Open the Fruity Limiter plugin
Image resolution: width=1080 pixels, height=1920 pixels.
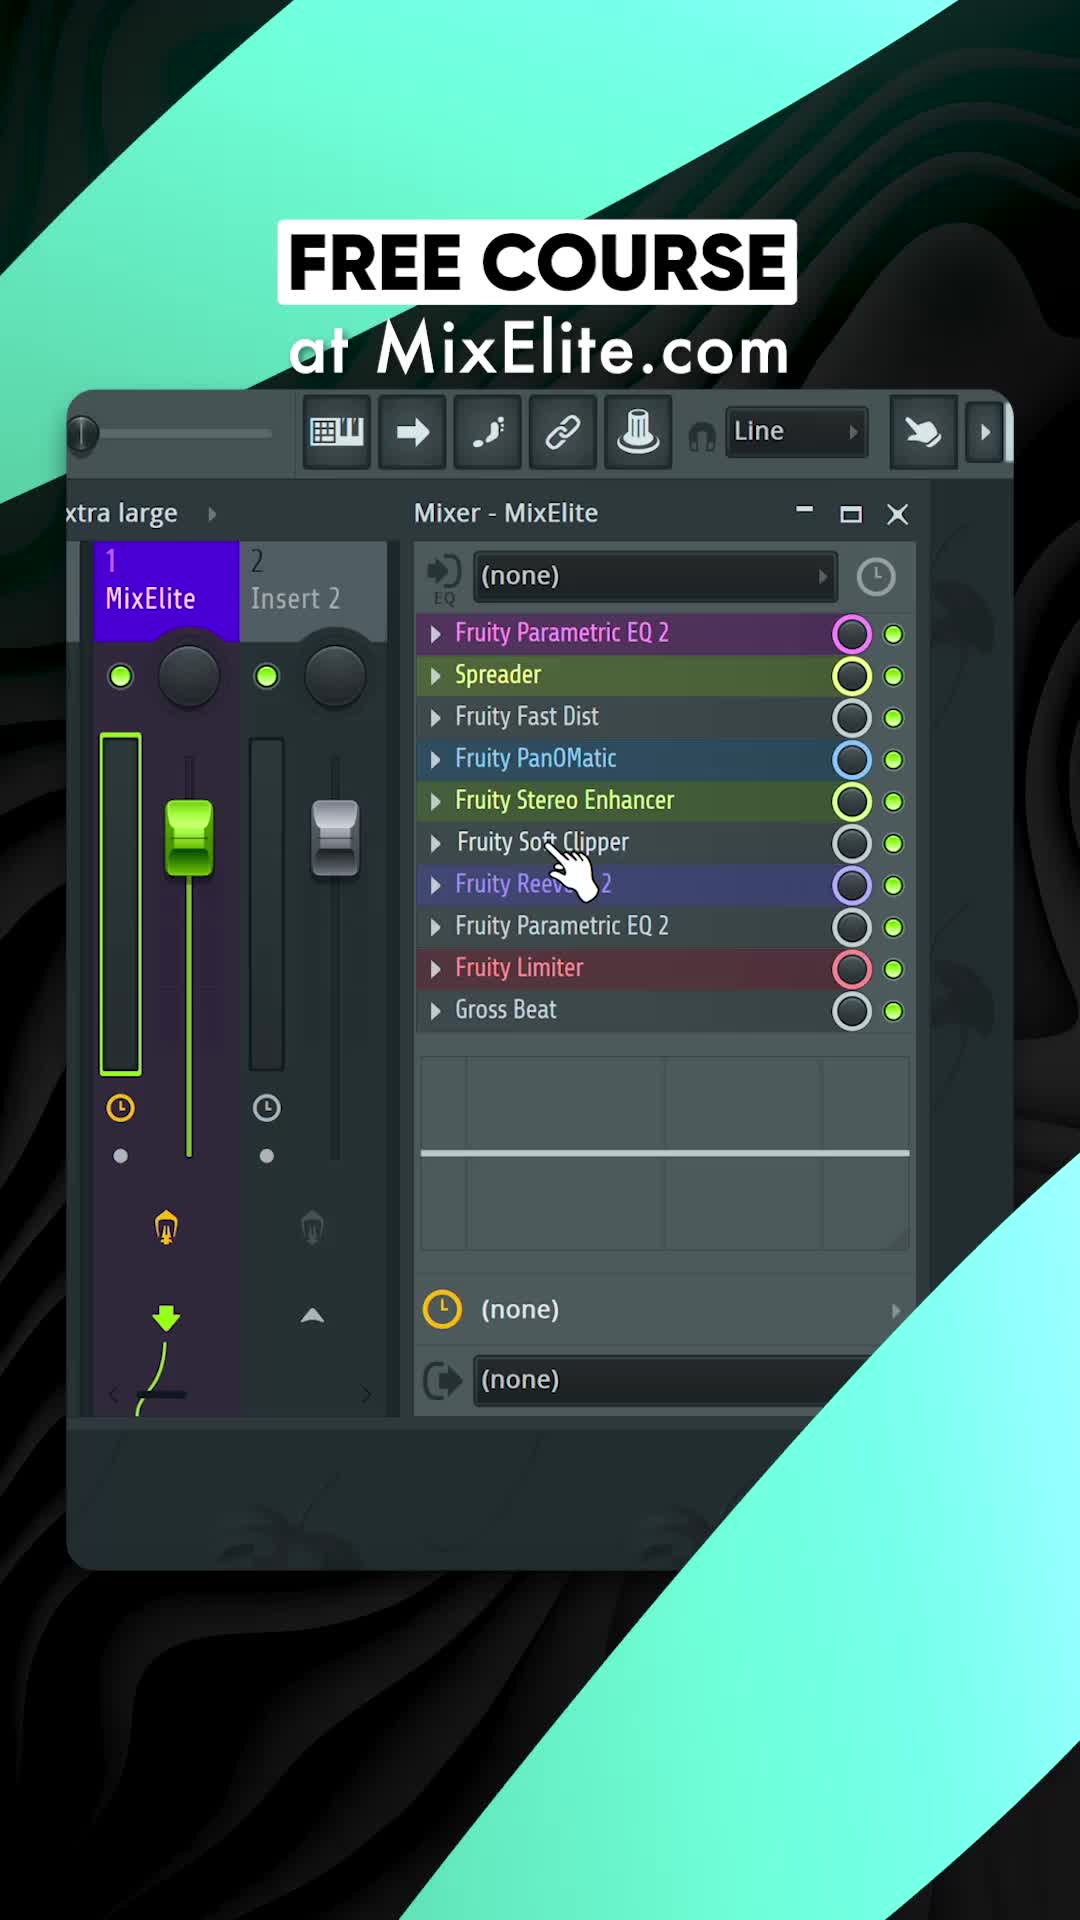[x=519, y=968]
